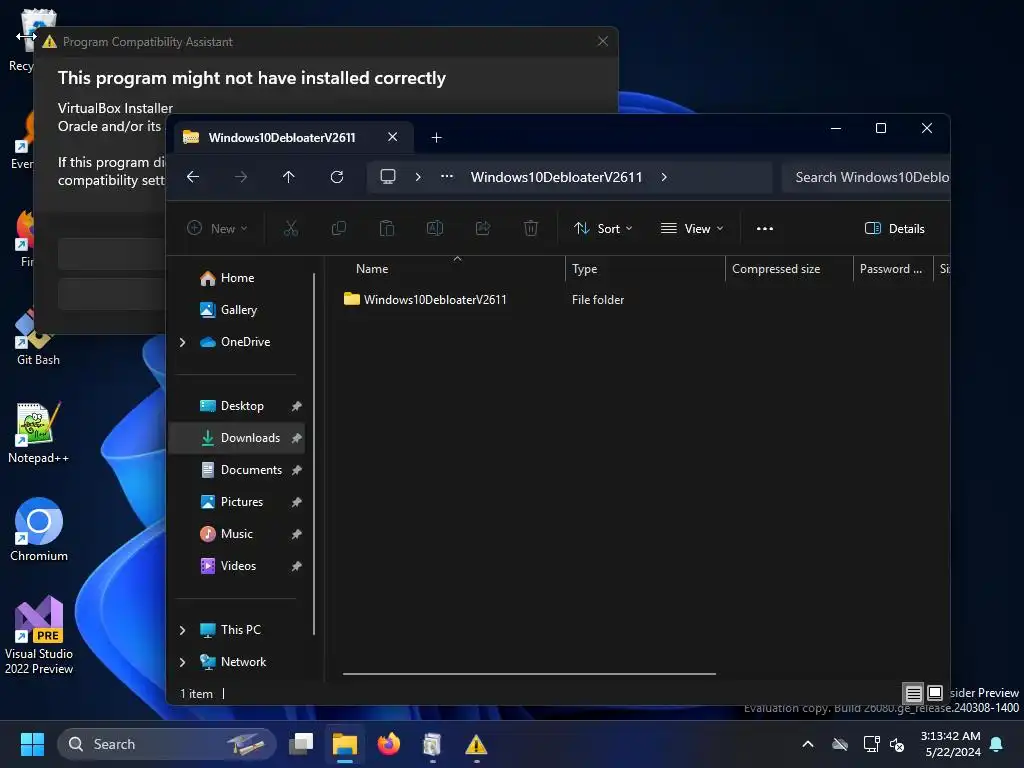The width and height of the screenshot is (1024, 768).
Task: Click the navigation pane vertical scrollbar
Action: [314, 455]
